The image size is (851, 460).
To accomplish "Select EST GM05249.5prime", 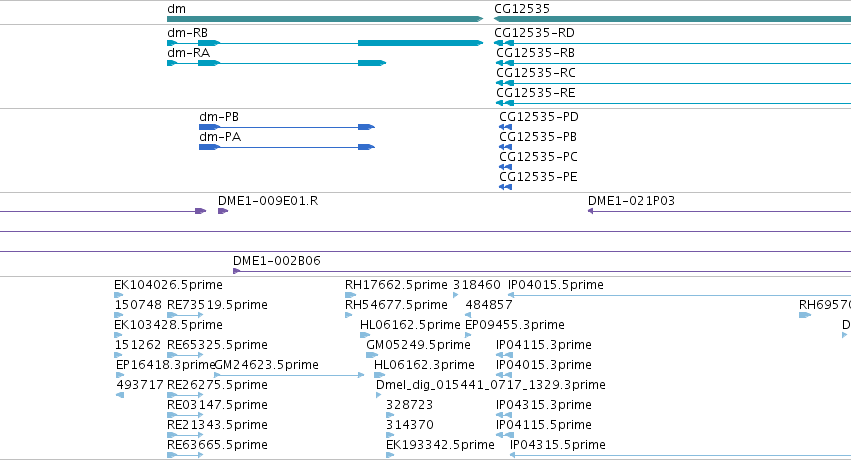I will [x=418, y=345].
